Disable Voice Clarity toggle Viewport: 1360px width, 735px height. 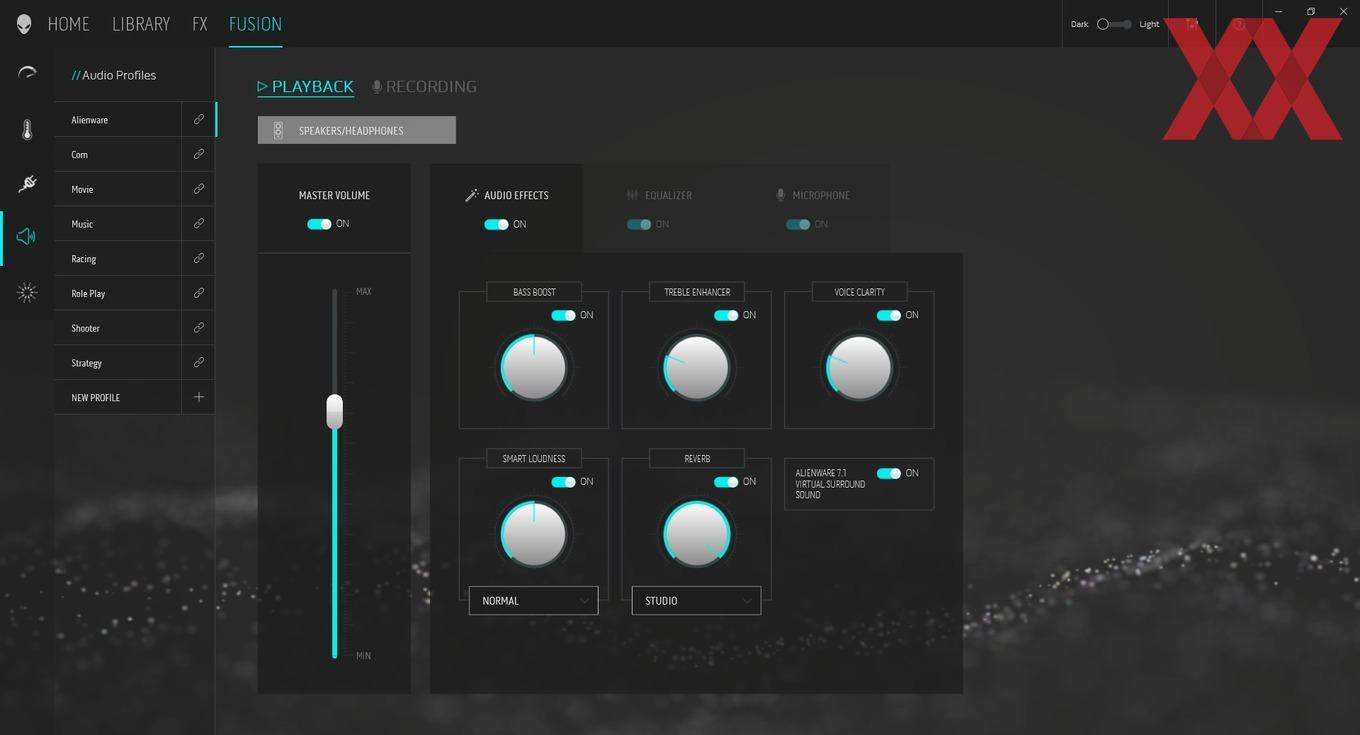pos(889,315)
